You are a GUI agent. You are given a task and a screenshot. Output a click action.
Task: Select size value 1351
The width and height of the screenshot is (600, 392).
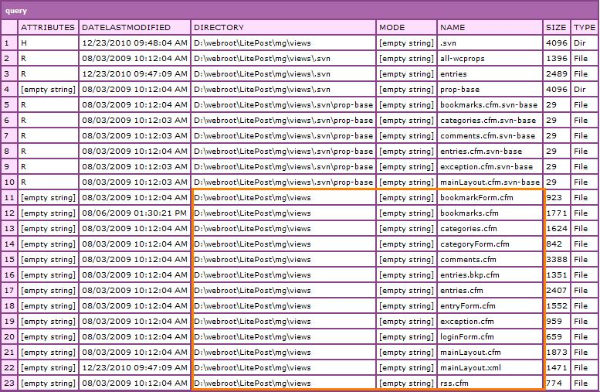pos(556,275)
